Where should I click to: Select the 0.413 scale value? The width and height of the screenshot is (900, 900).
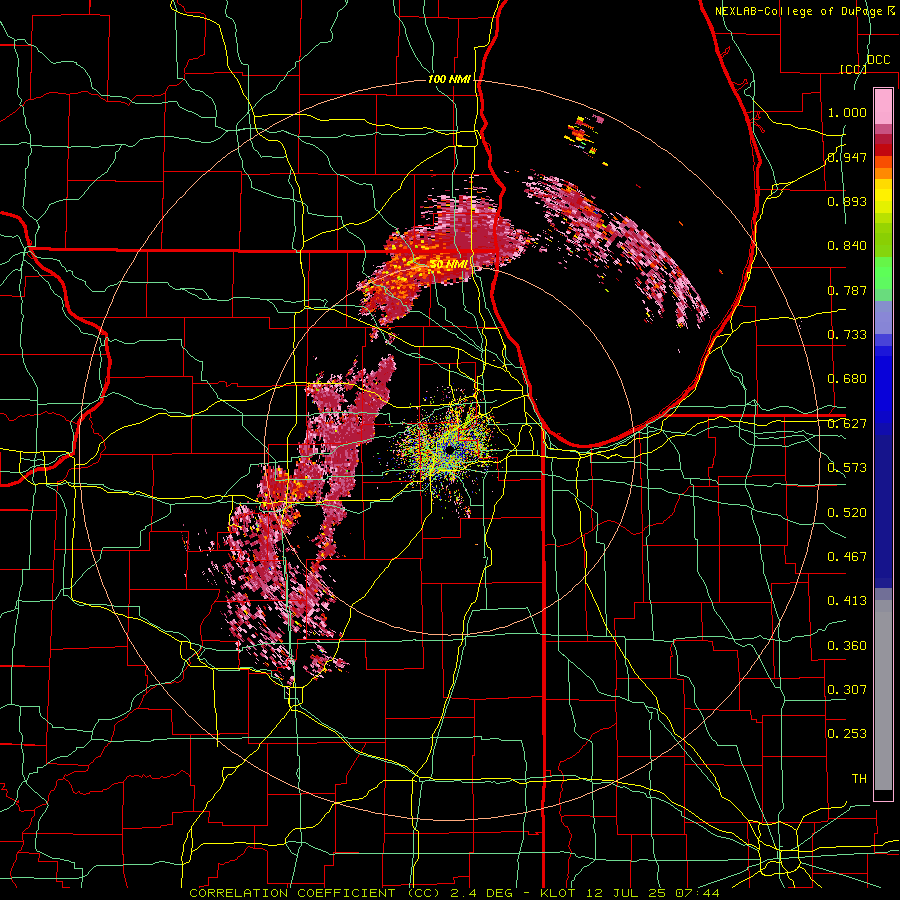(x=847, y=601)
